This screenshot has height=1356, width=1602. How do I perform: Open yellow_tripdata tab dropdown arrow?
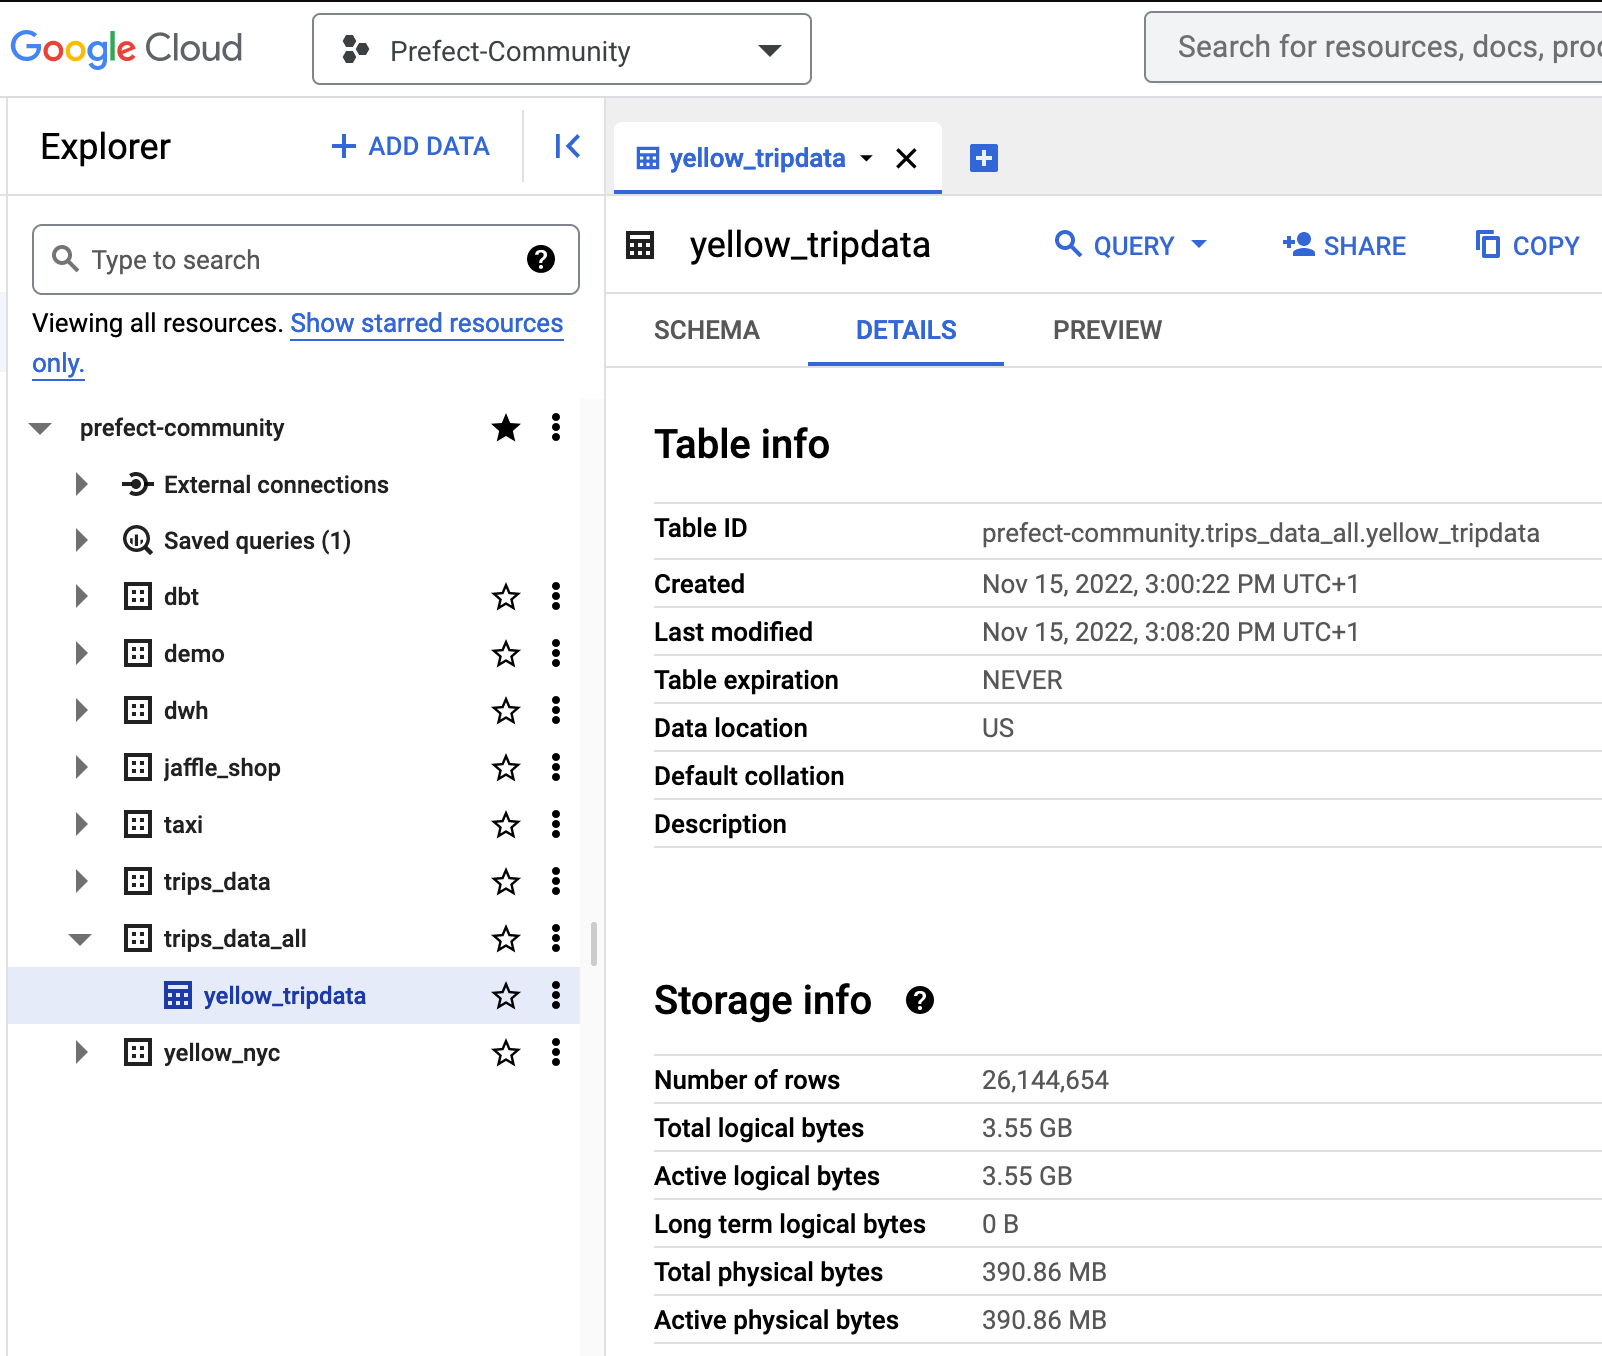(867, 158)
